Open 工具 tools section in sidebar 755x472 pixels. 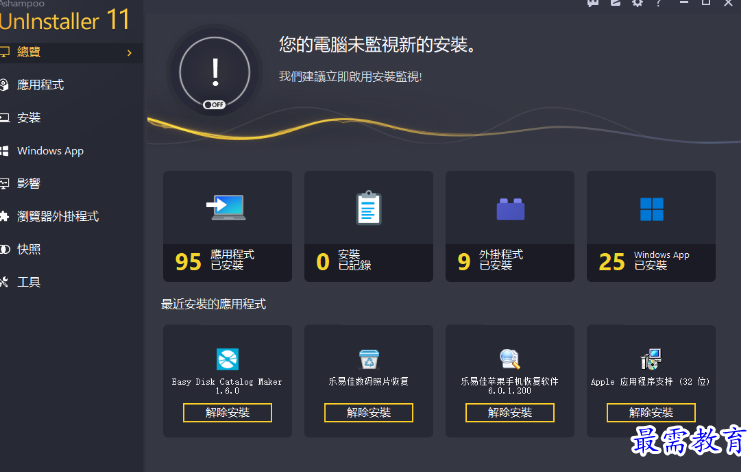(29, 282)
